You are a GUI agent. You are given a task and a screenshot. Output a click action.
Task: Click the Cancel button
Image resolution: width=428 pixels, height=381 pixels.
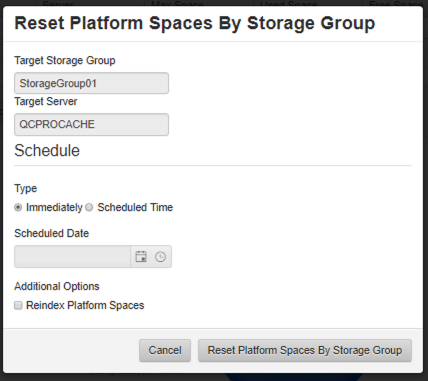tap(165, 350)
